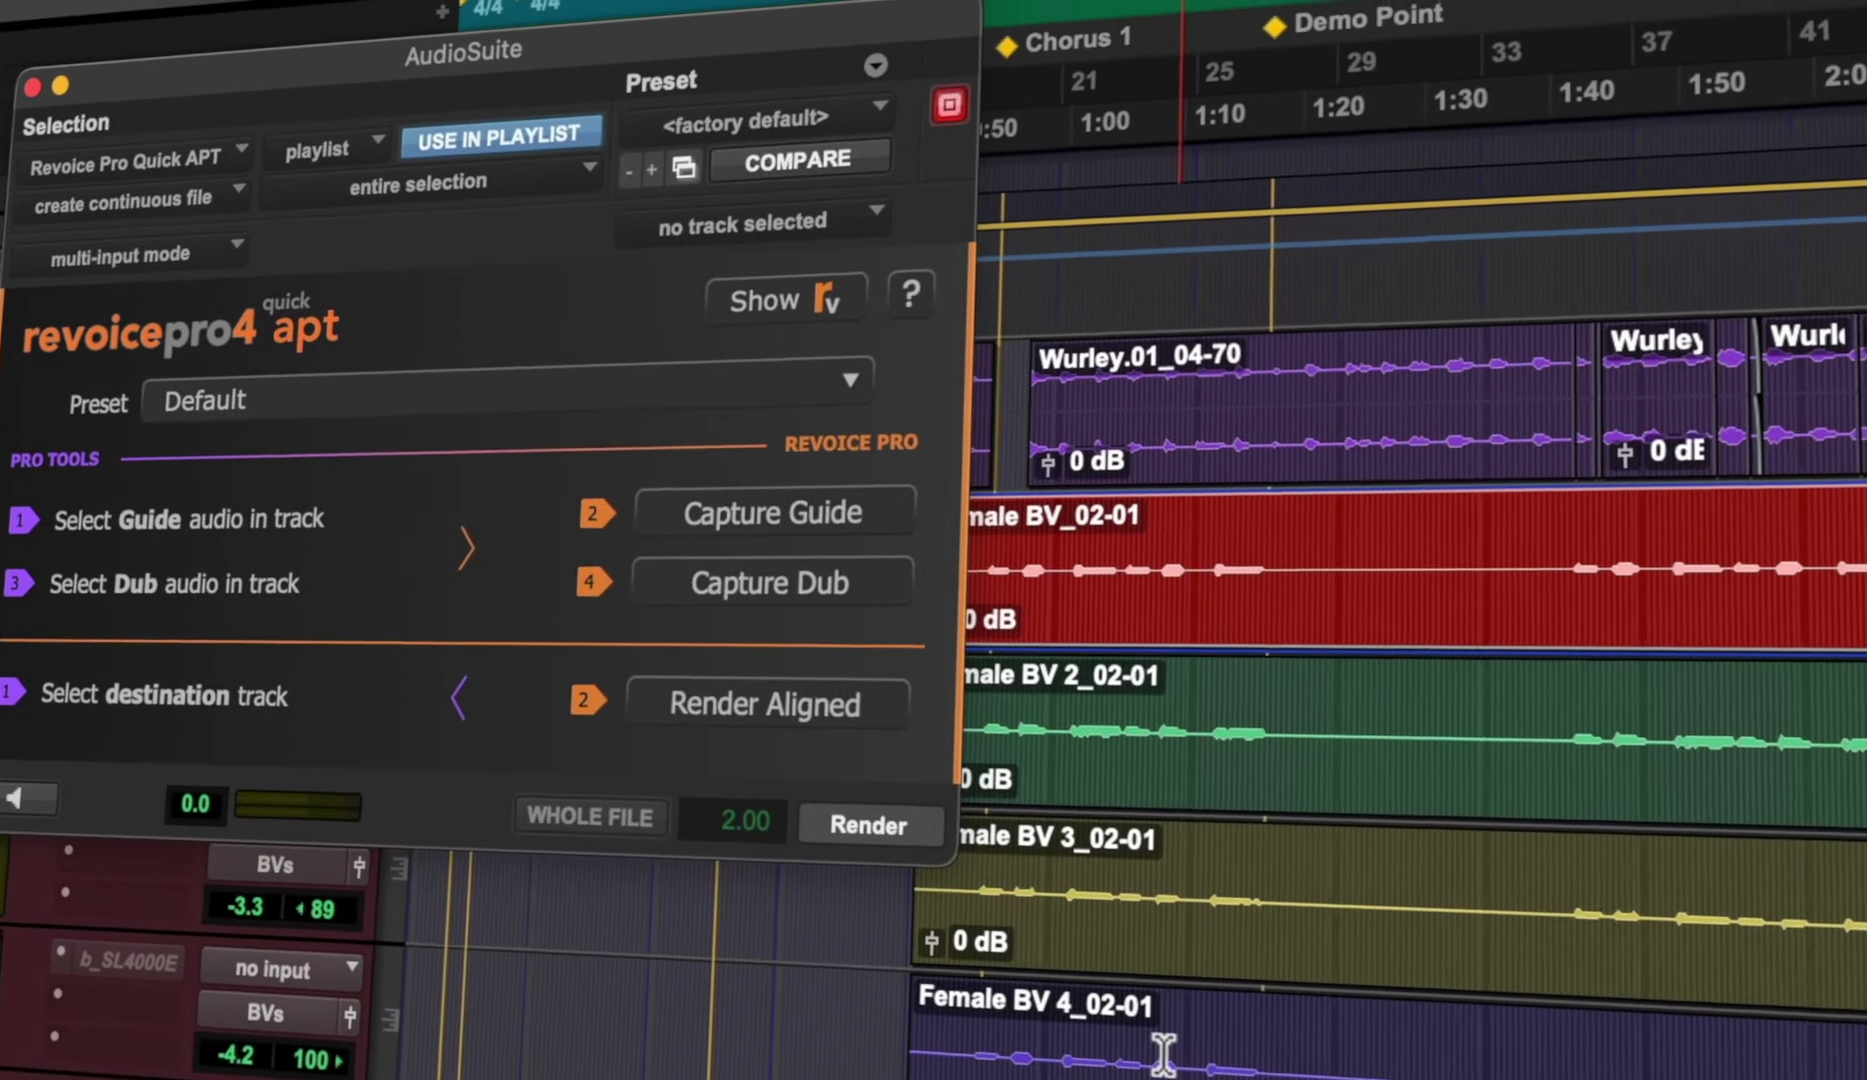Viewport: 1867px width, 1080px height.
Task: Open the Revoice Pro help question mark
Action: click(910, 294)
